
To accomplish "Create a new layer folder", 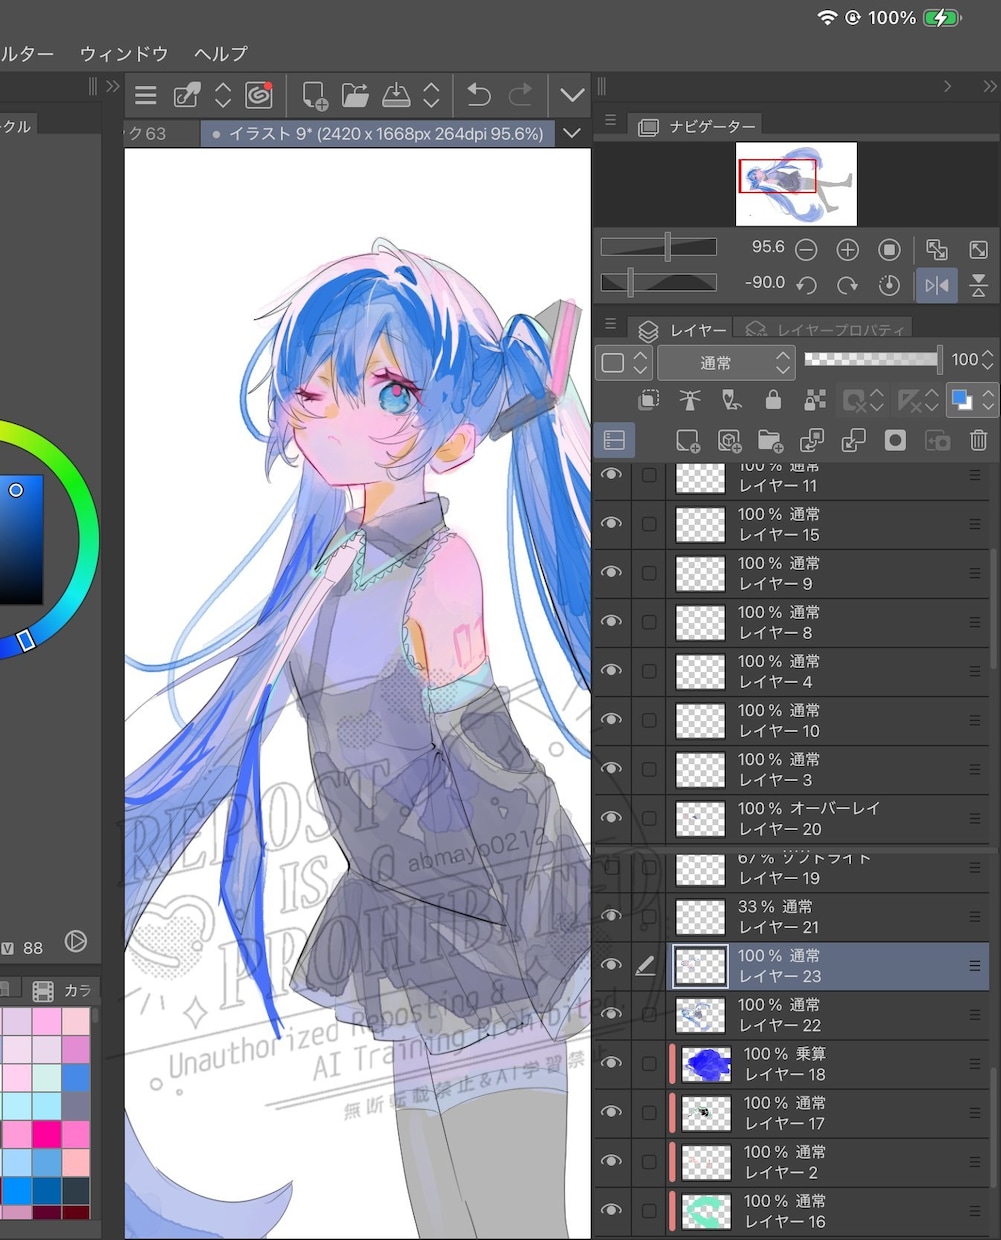I will [x=770, y=441].
